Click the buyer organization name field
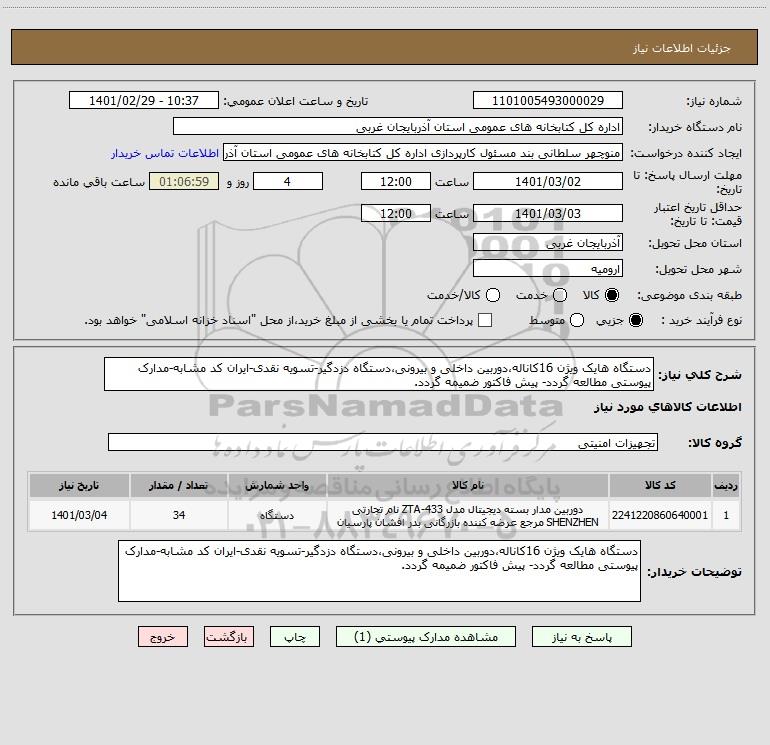 [x=398, y=127]
